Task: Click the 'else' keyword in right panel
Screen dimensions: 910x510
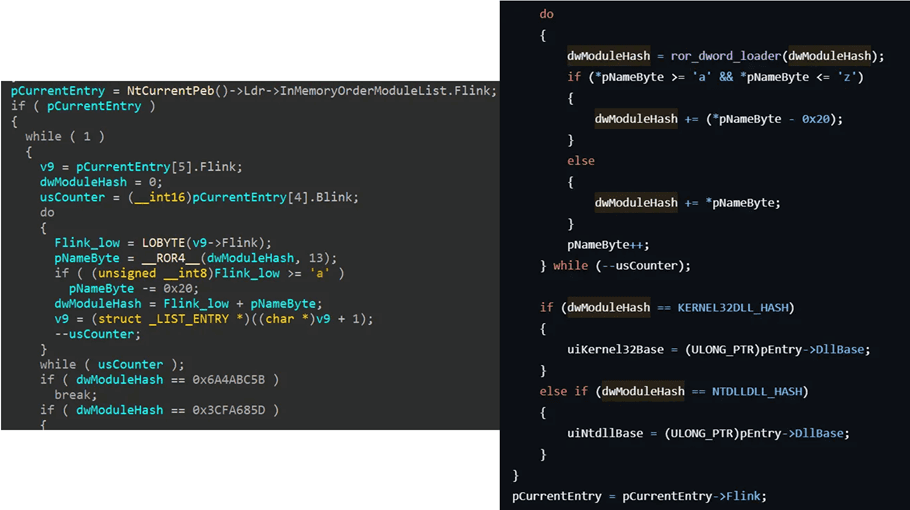Action: [581, 161]
